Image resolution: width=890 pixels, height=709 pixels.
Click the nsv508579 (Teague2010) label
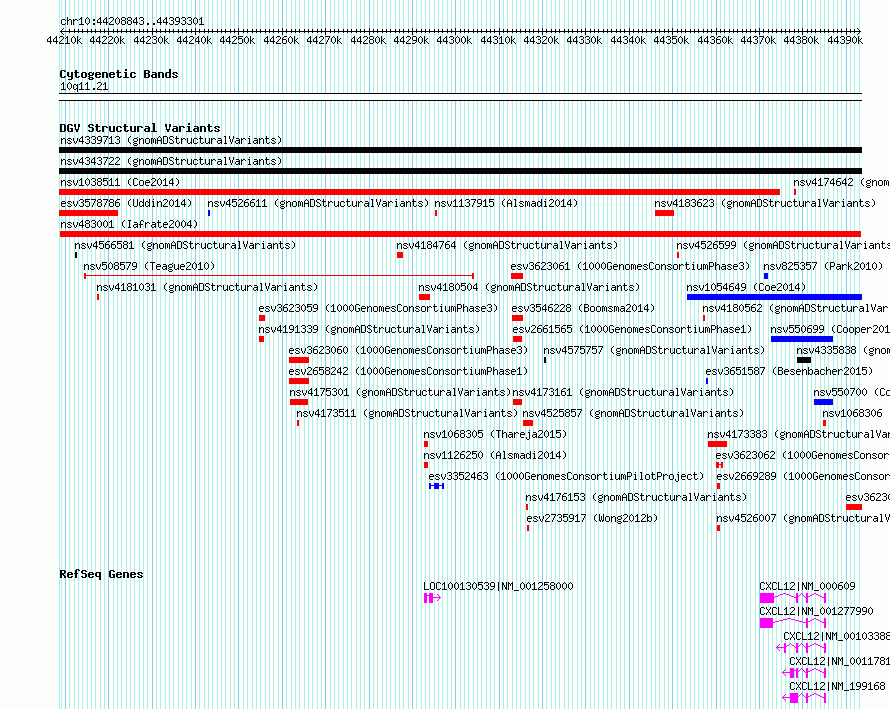click(149, 266)
